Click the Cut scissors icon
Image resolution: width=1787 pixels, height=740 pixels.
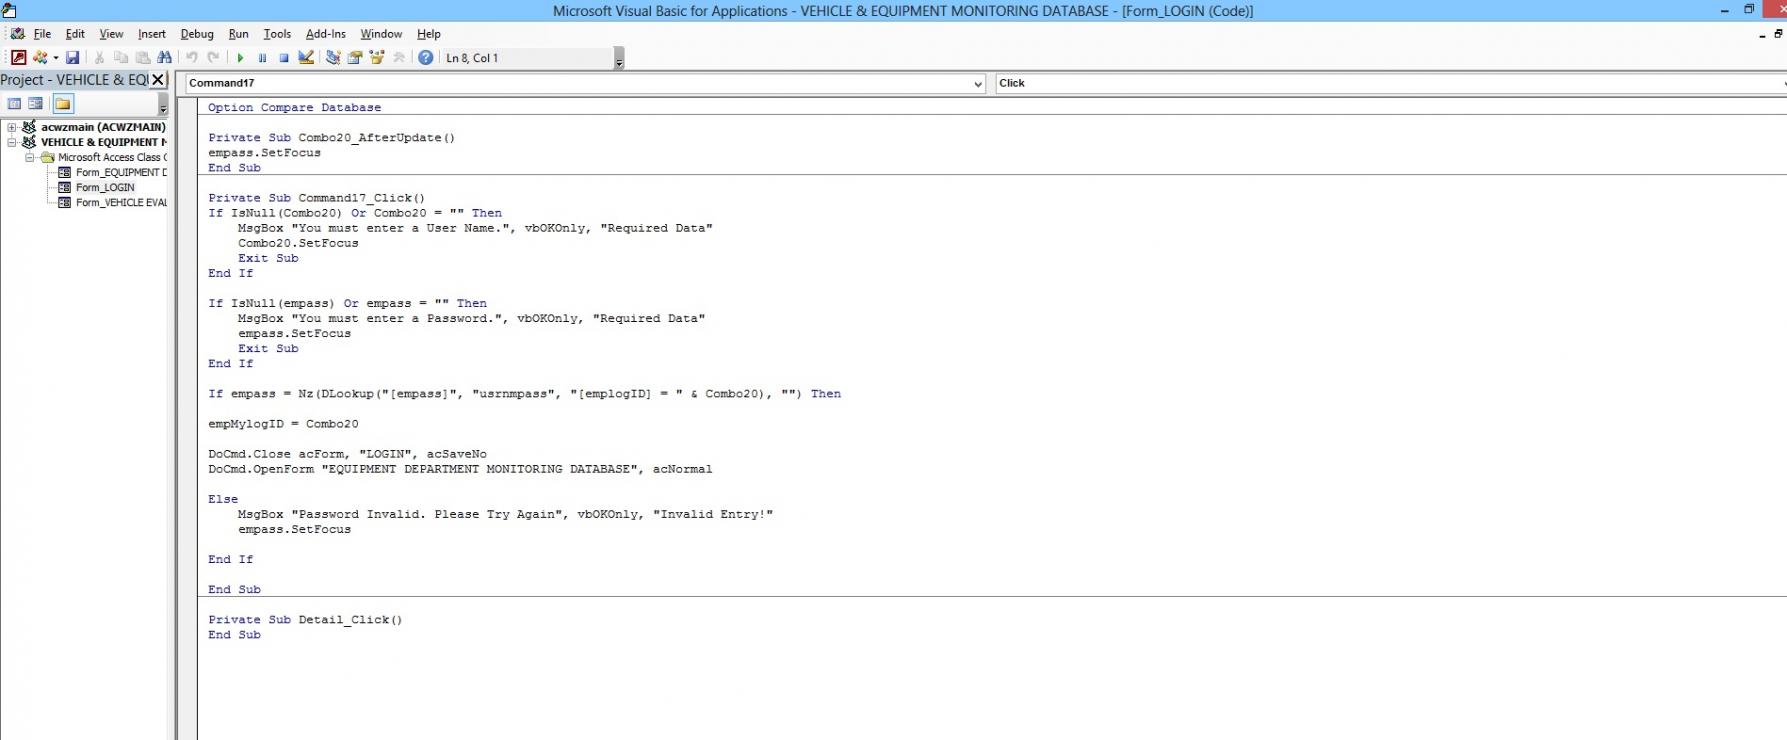pyautogui.click(x=99, y=58)
